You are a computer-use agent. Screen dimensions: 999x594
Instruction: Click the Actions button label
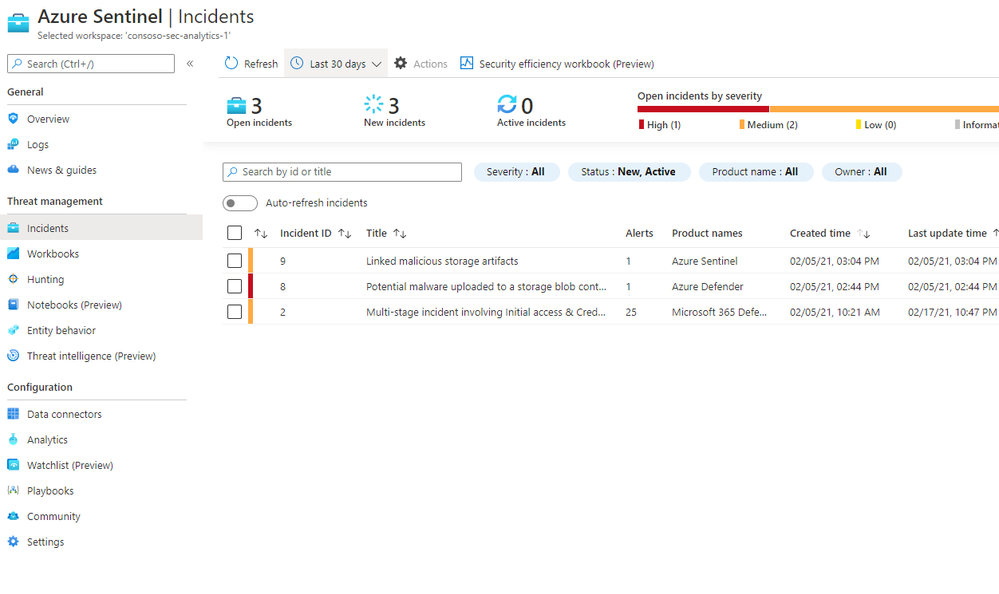click(430, 64)
